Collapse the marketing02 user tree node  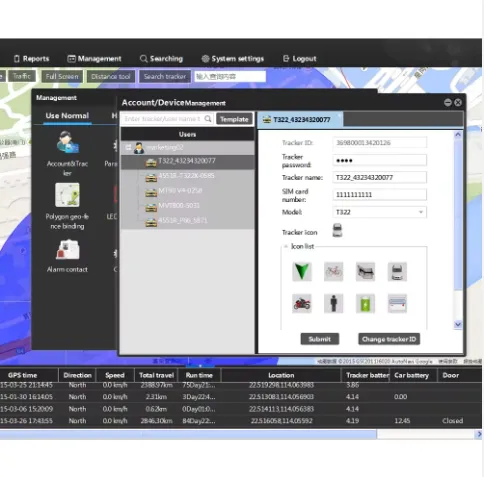(128, 147)
